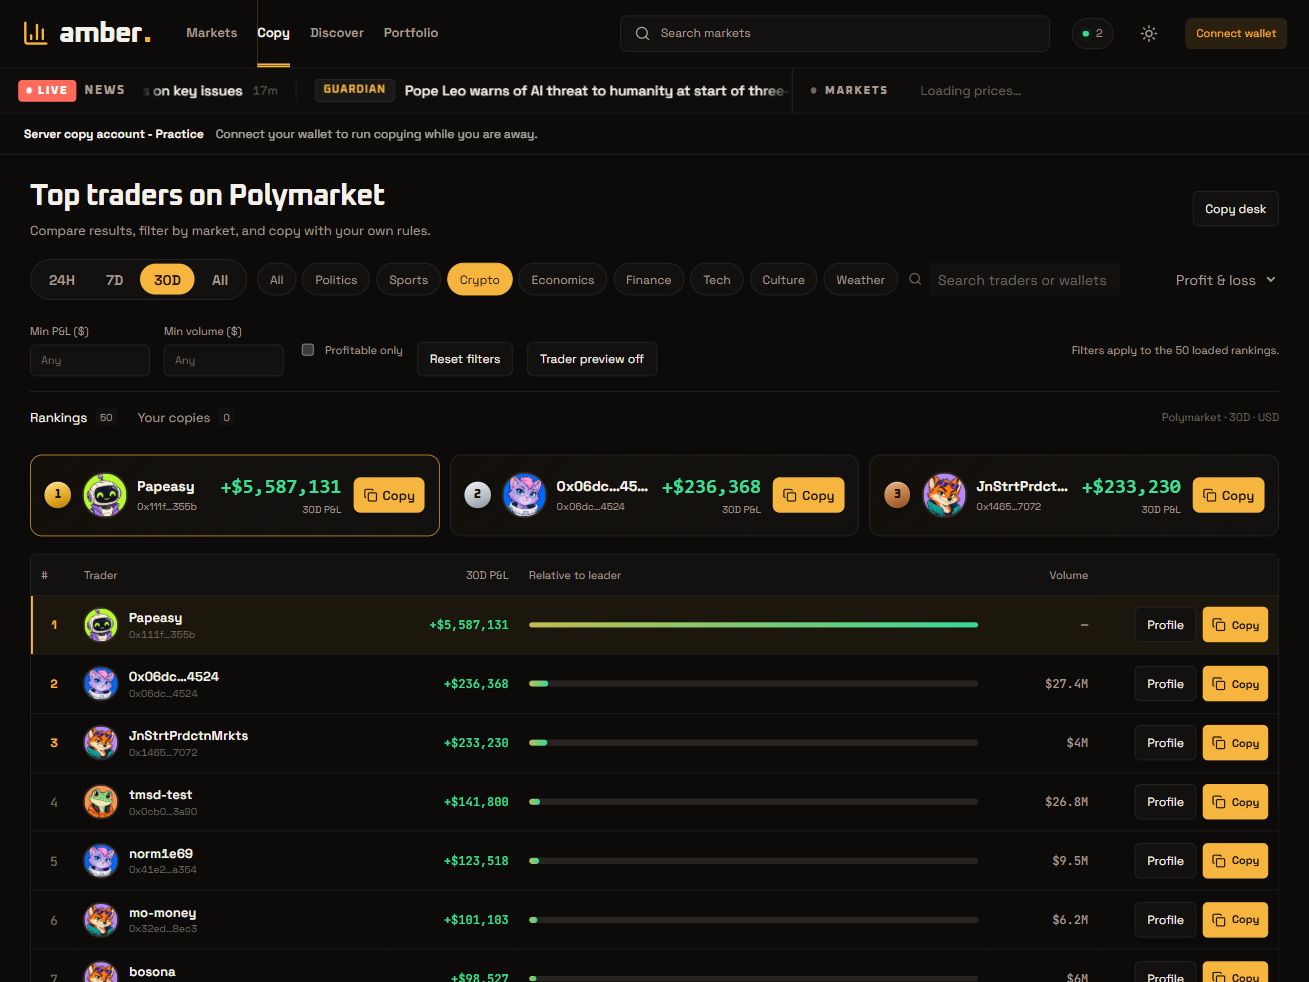
Task: Click the status indicator showing 2
Action: (x=1092, y=33)
